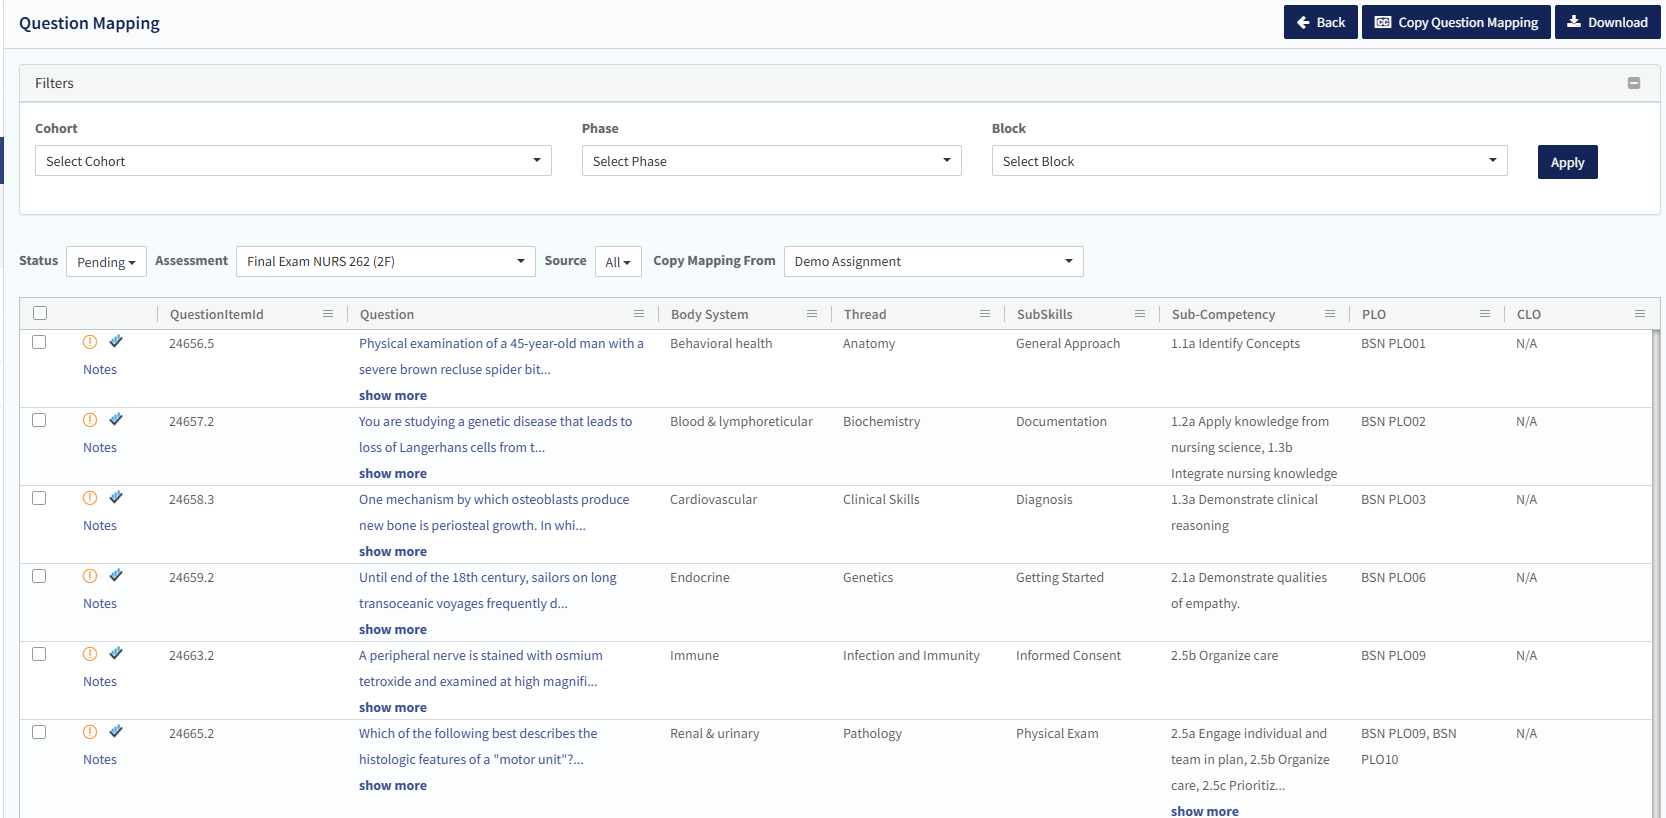Open the Copy Mapping From Demo Assignment menu
Image resolution: width=1666 pixels, height=818 pixels.
[933, 262]
